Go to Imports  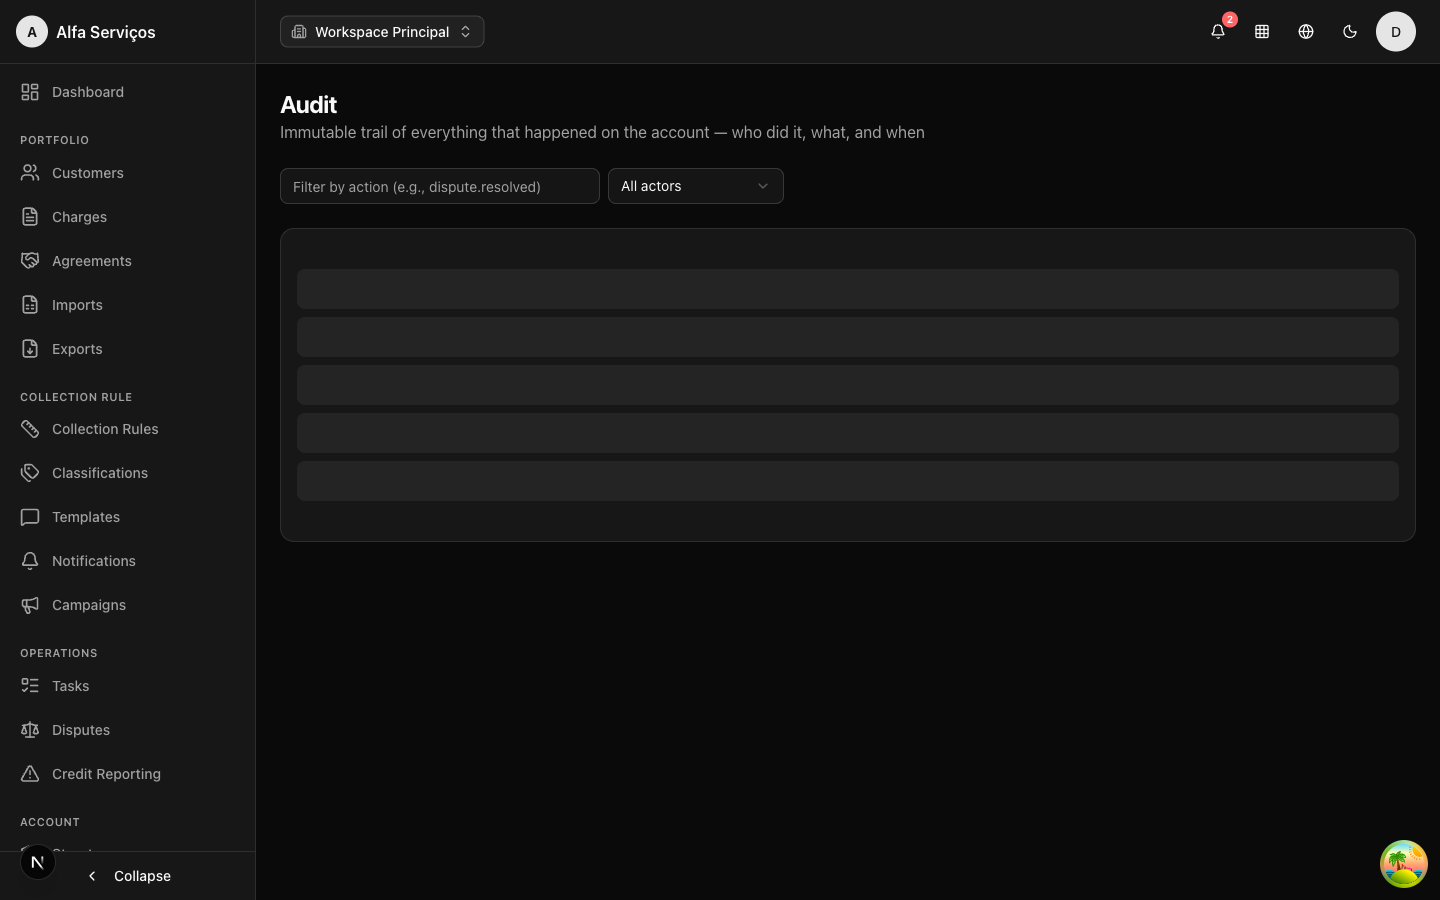127,305
